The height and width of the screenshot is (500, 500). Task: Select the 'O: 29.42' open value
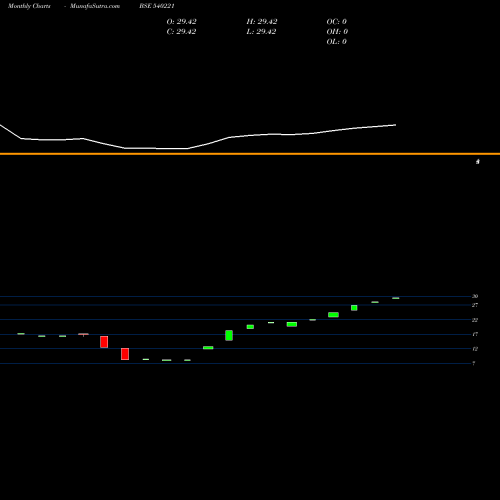click(x=181, y=22)
